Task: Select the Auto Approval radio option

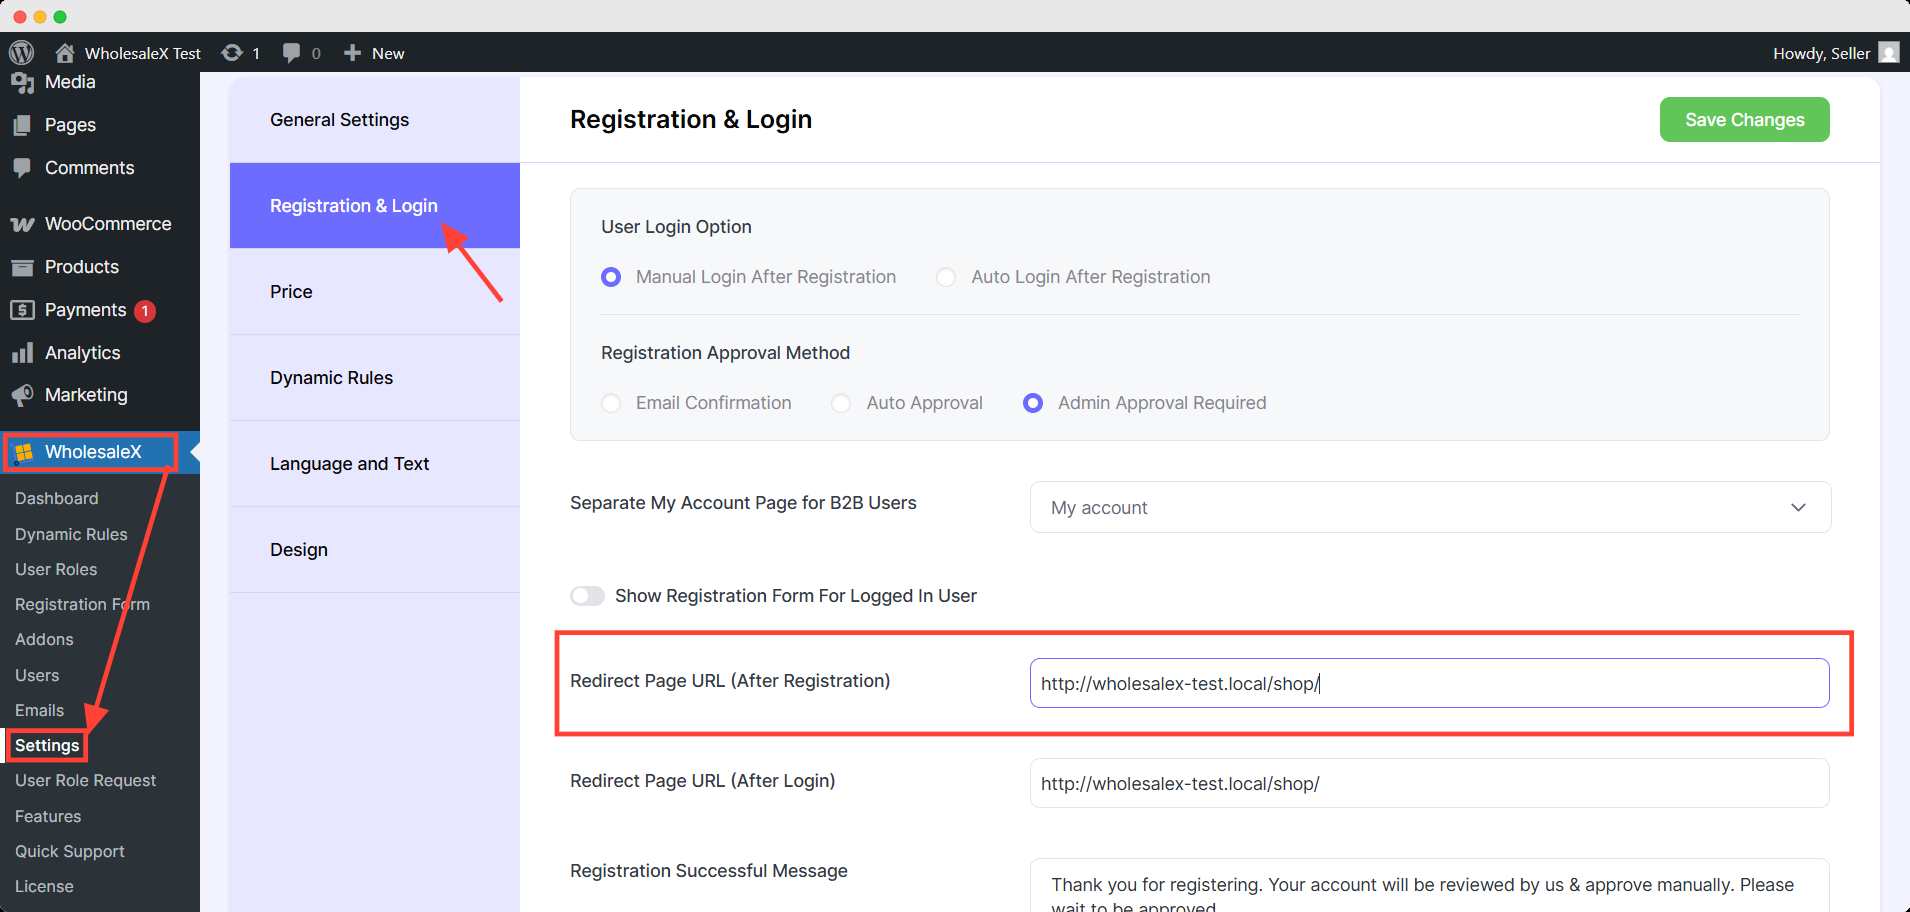Action: click(842, 403)
